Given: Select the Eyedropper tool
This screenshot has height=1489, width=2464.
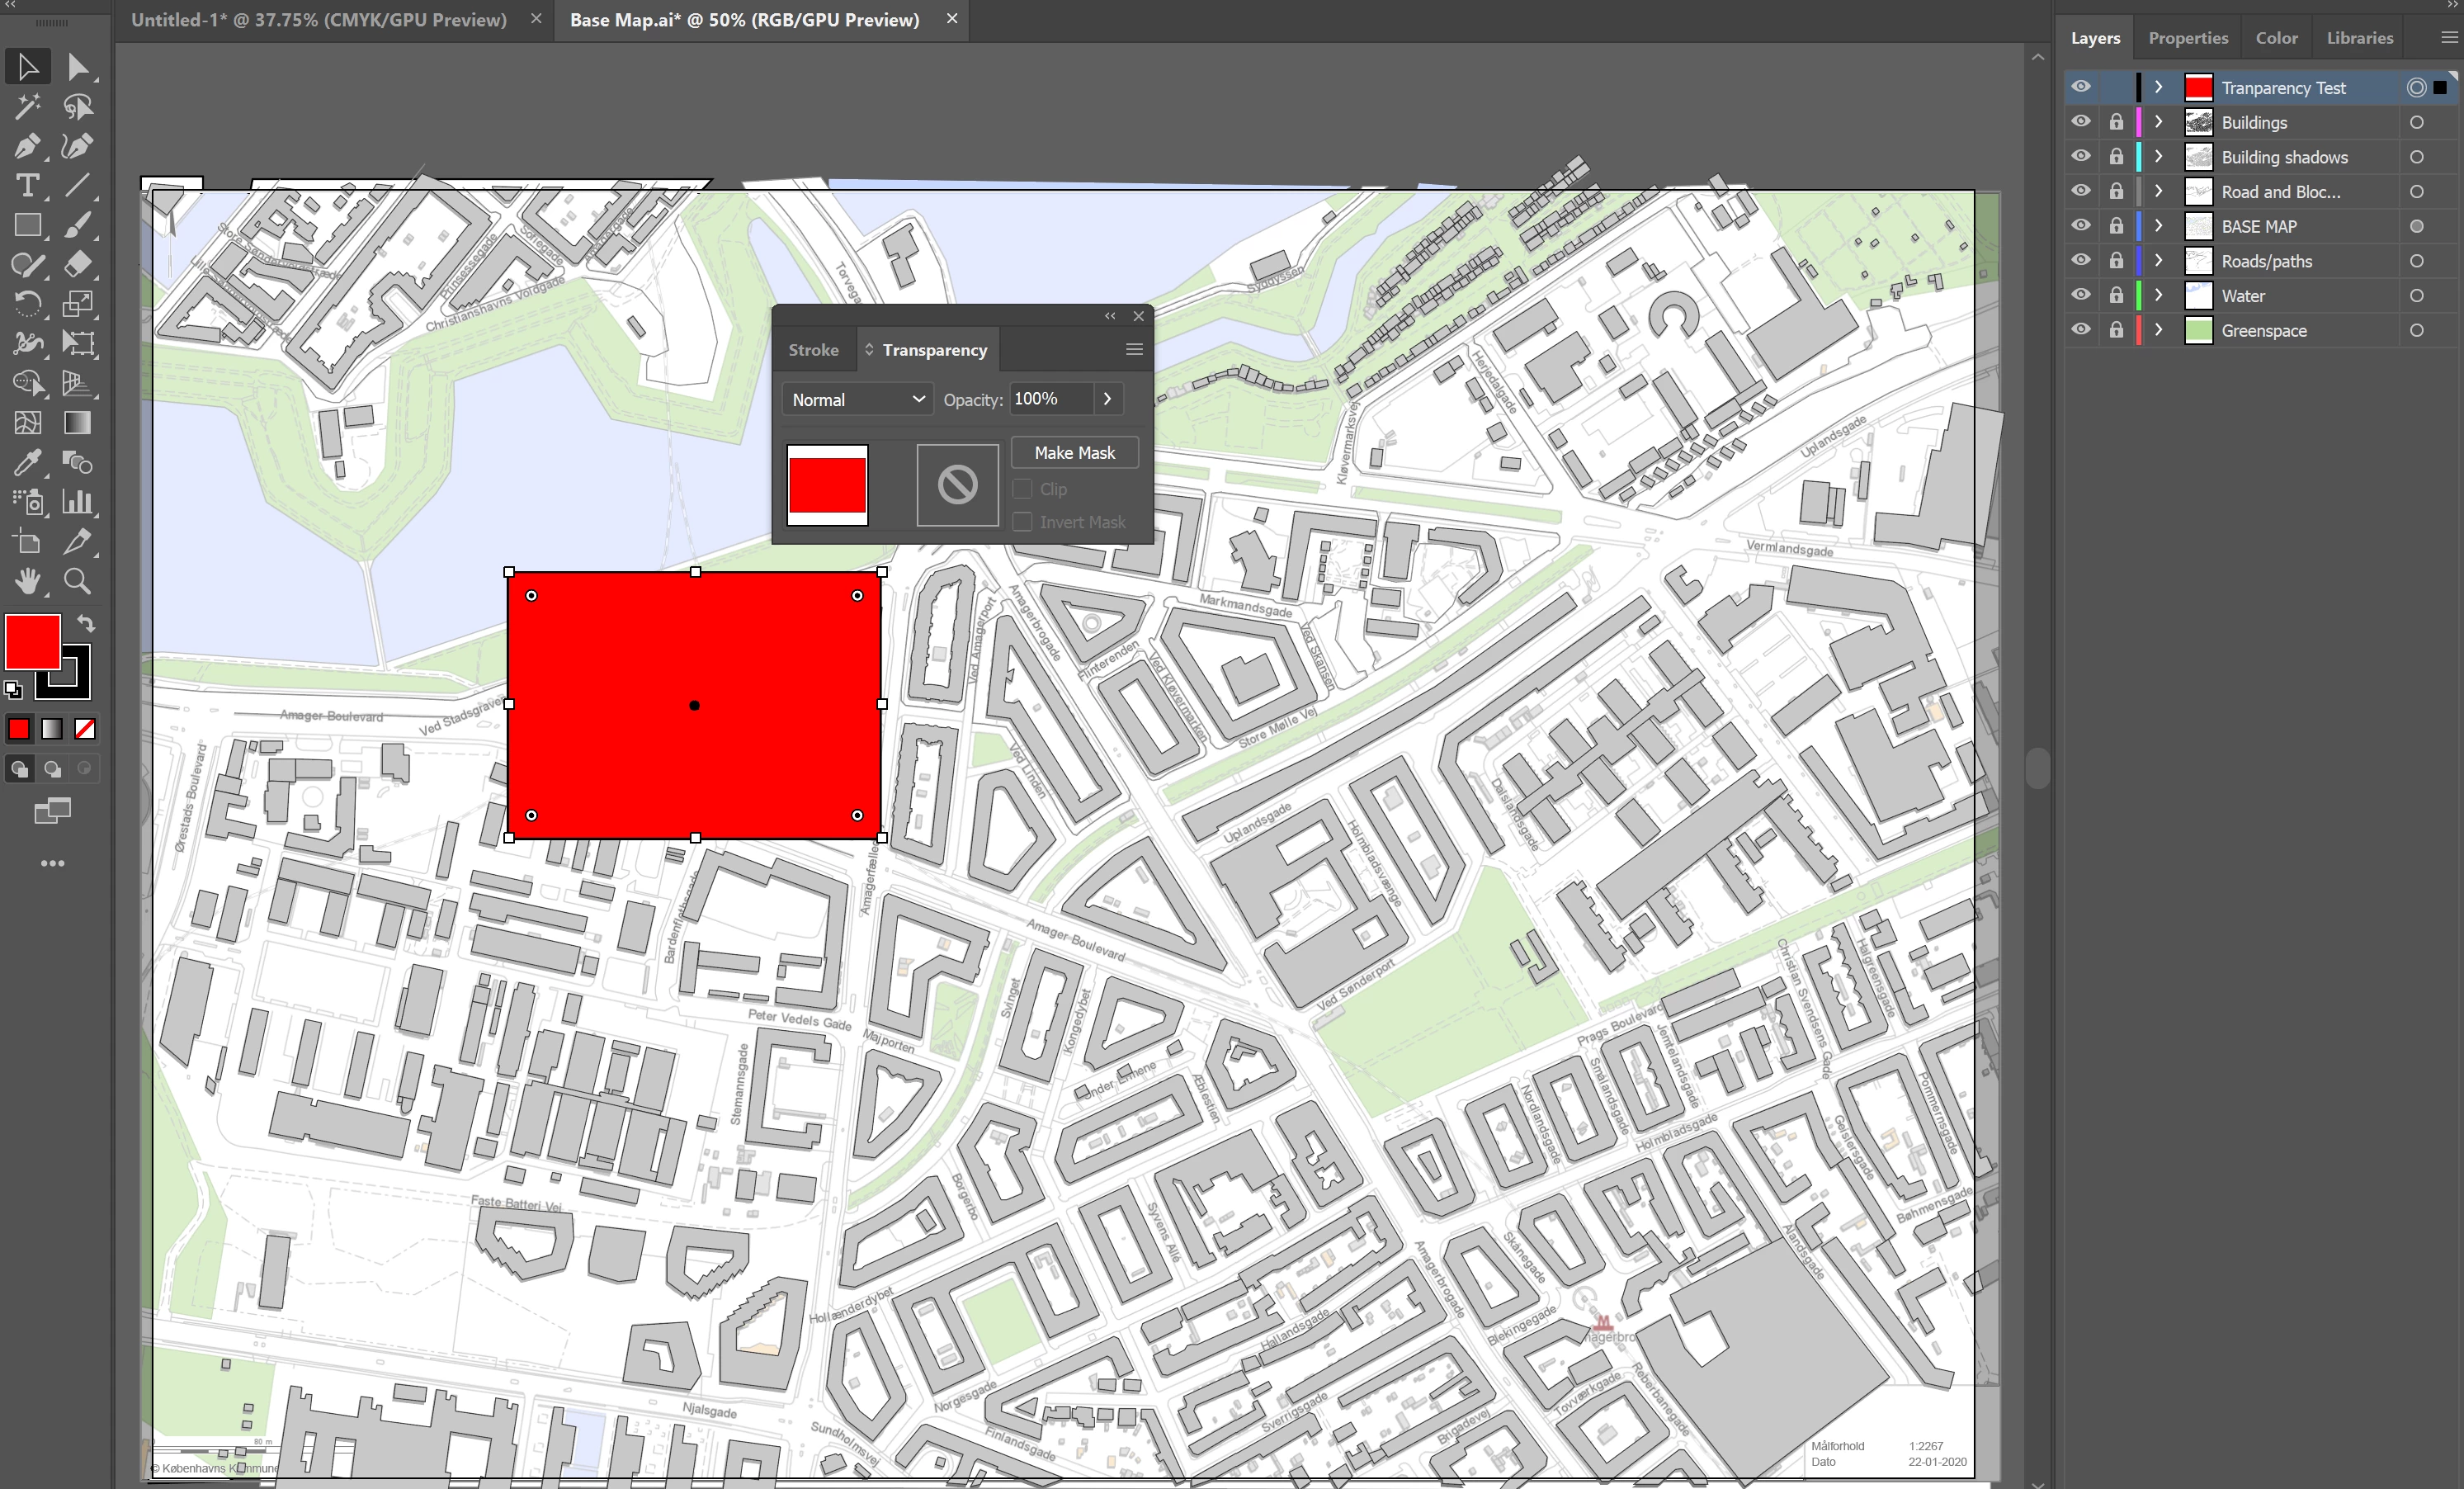Looking at the screenshot, I should (x=27, y=463).
